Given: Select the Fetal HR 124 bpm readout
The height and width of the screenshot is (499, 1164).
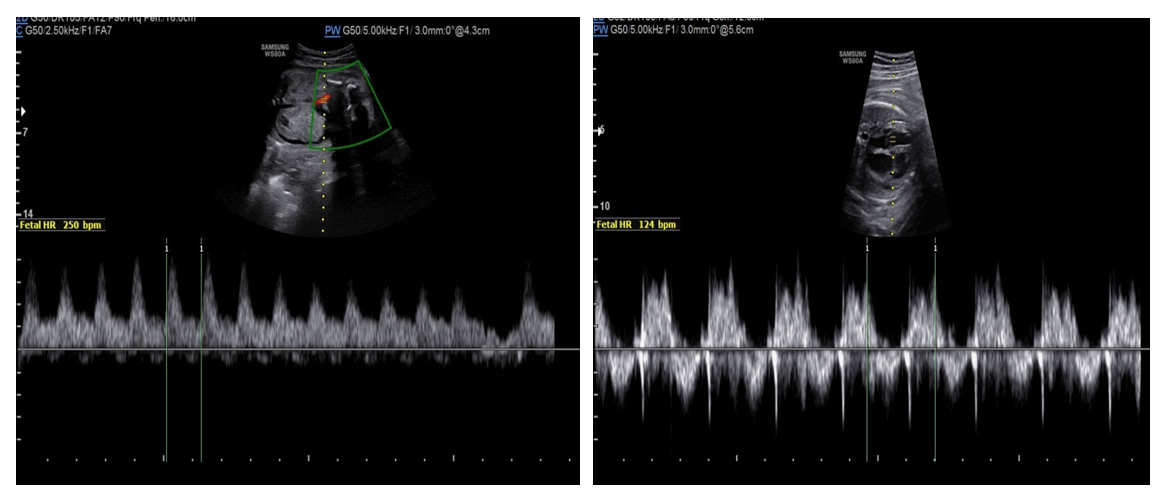Looking at the screenshot, I should pos(637,224).
